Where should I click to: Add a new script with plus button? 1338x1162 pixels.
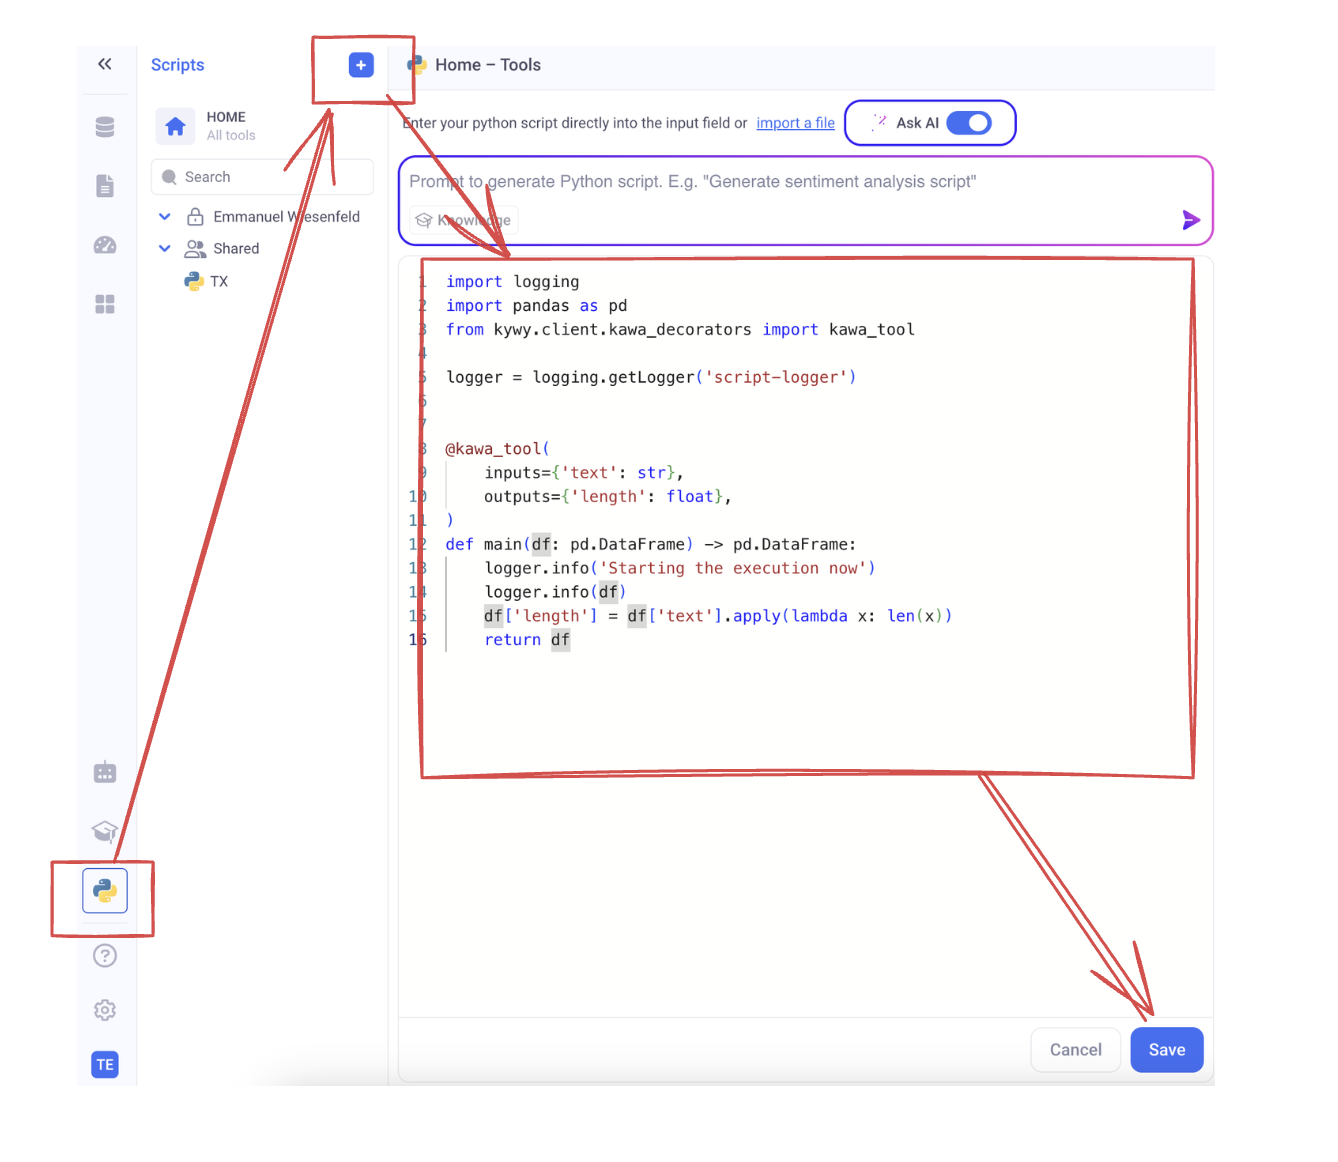[x=361, y=65]
